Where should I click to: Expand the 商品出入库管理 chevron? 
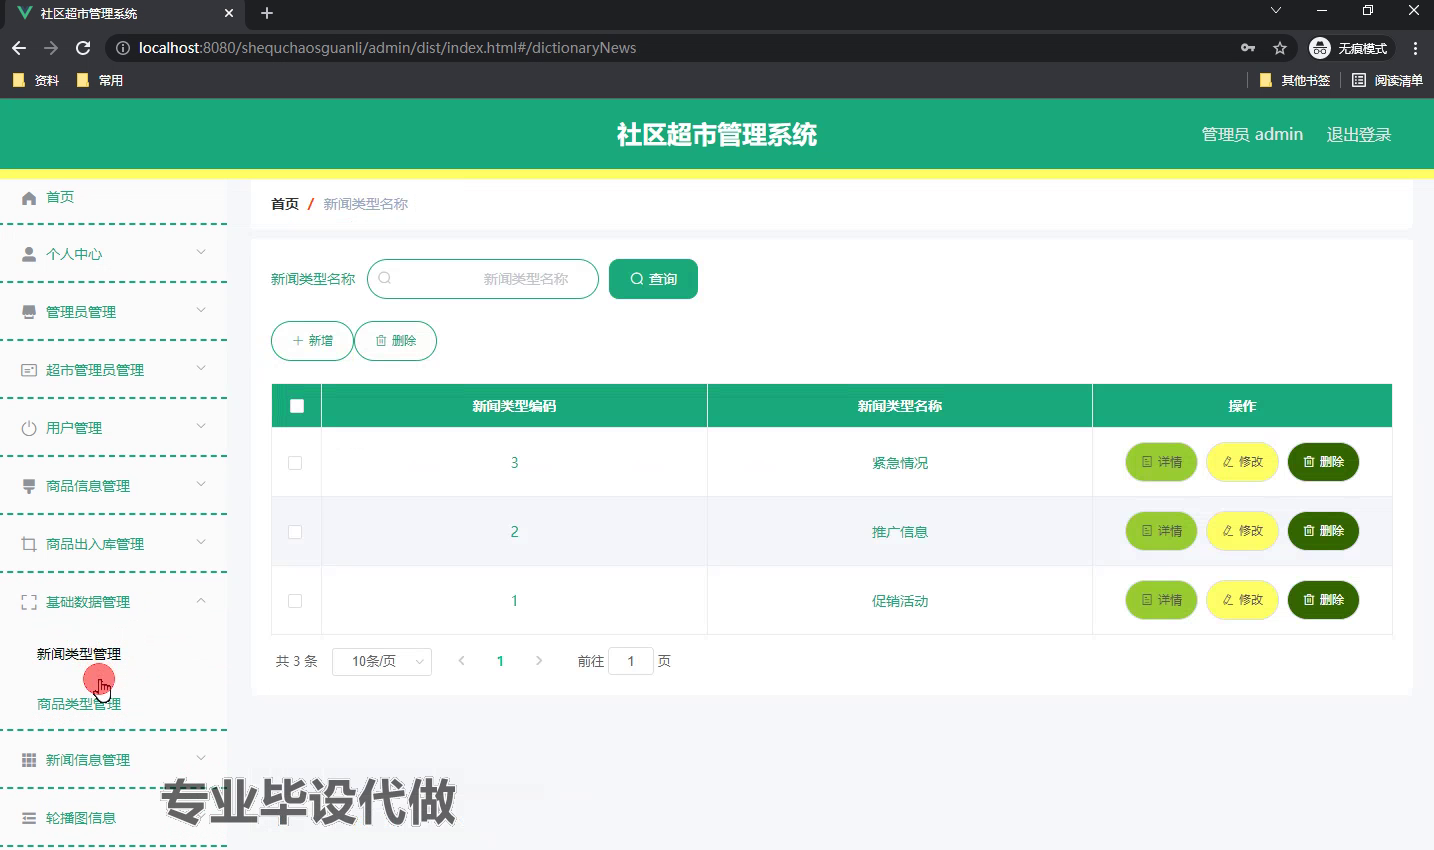click(x=201, y=542)
